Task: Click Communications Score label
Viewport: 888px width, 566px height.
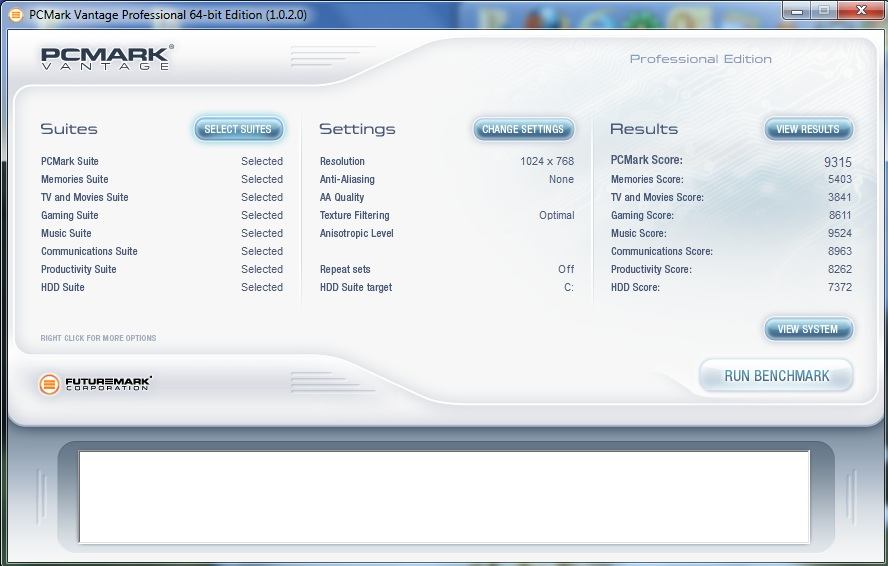Action: pos(662,252)
